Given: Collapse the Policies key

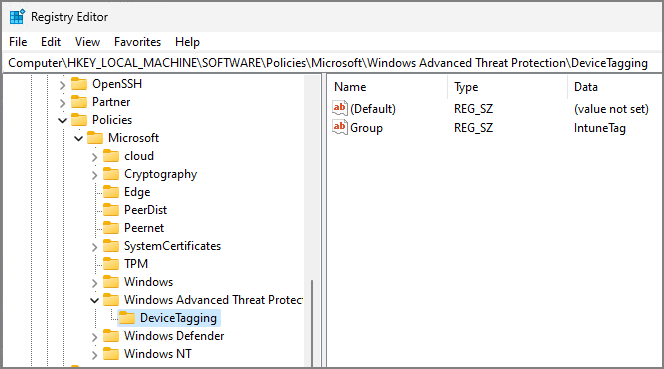Looking at the screenshot, I should tap(62, 120).
